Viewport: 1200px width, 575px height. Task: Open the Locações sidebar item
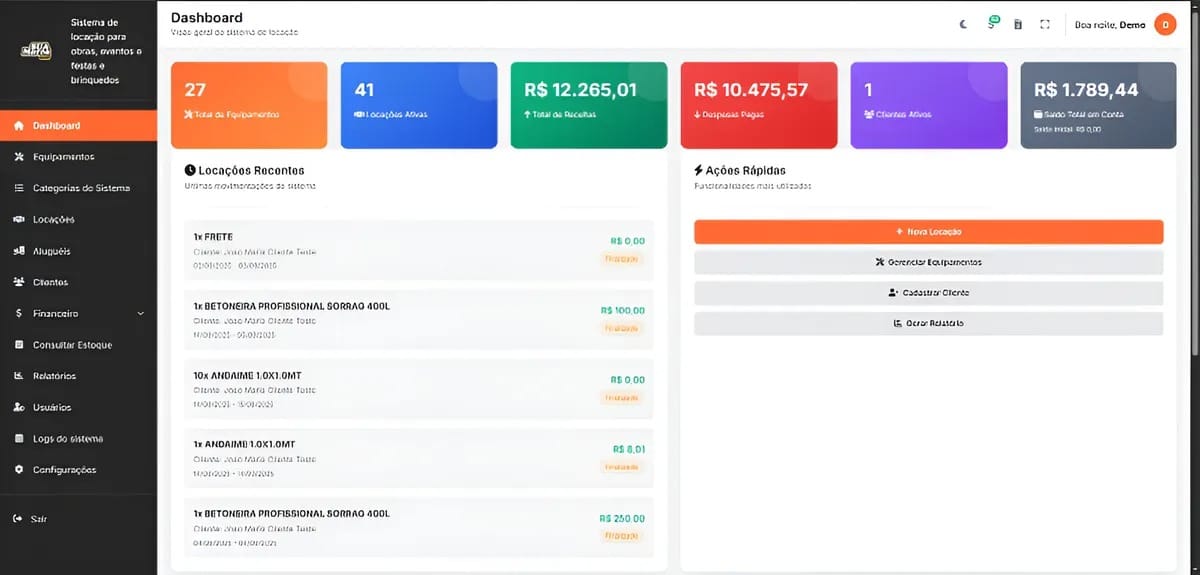coord(53,219)
